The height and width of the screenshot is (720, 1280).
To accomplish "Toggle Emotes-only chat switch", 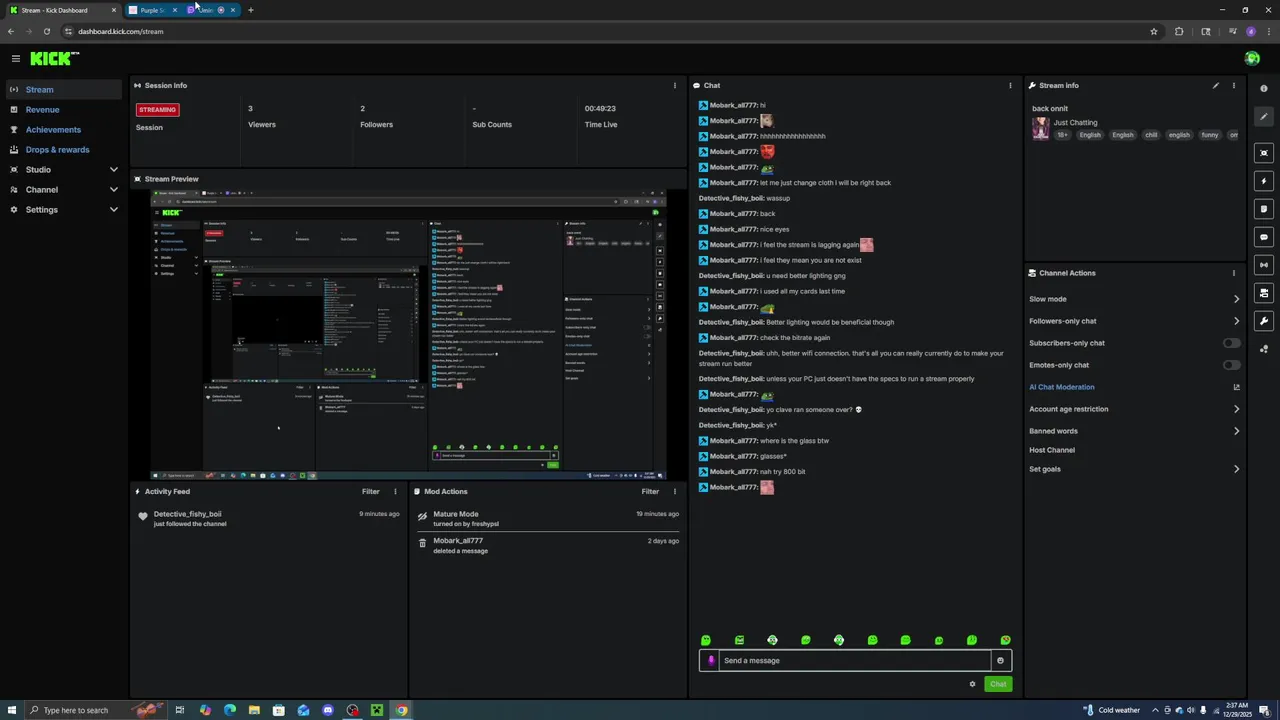I will 1232,365.
